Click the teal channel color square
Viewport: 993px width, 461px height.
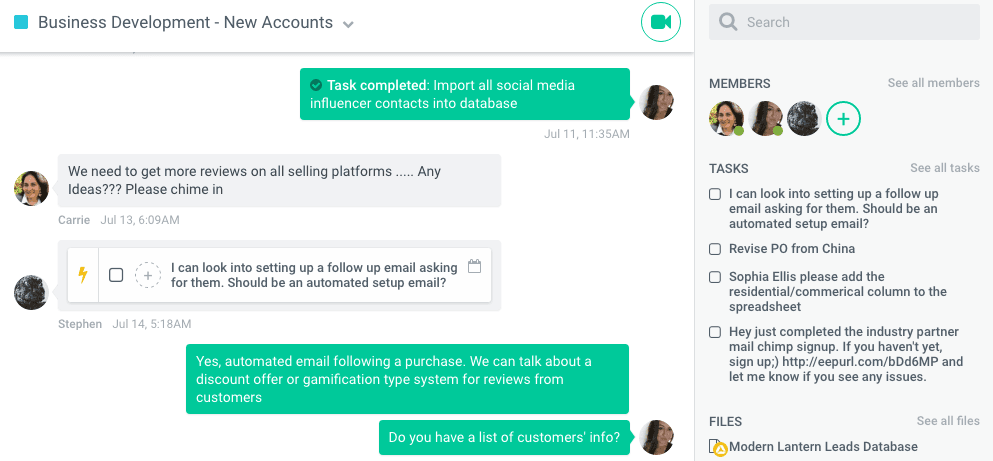tap(21, 22)
